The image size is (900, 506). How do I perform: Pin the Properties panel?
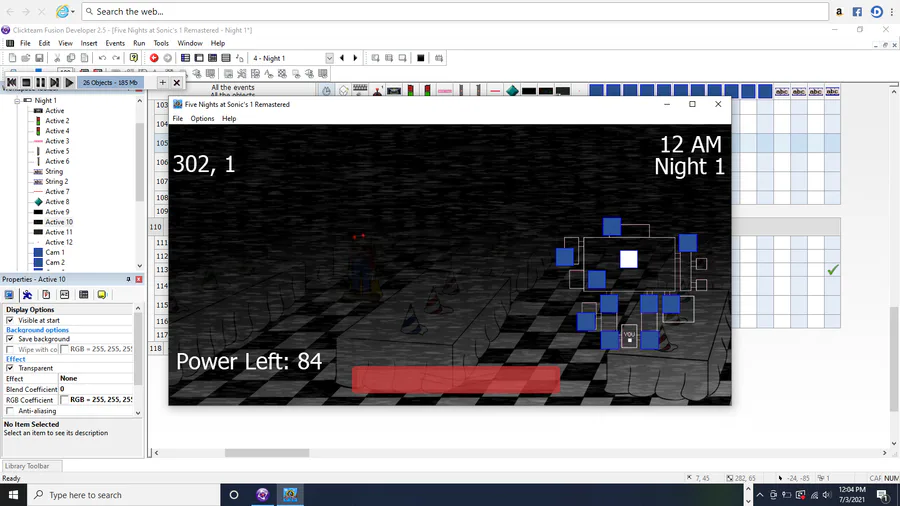129,279
